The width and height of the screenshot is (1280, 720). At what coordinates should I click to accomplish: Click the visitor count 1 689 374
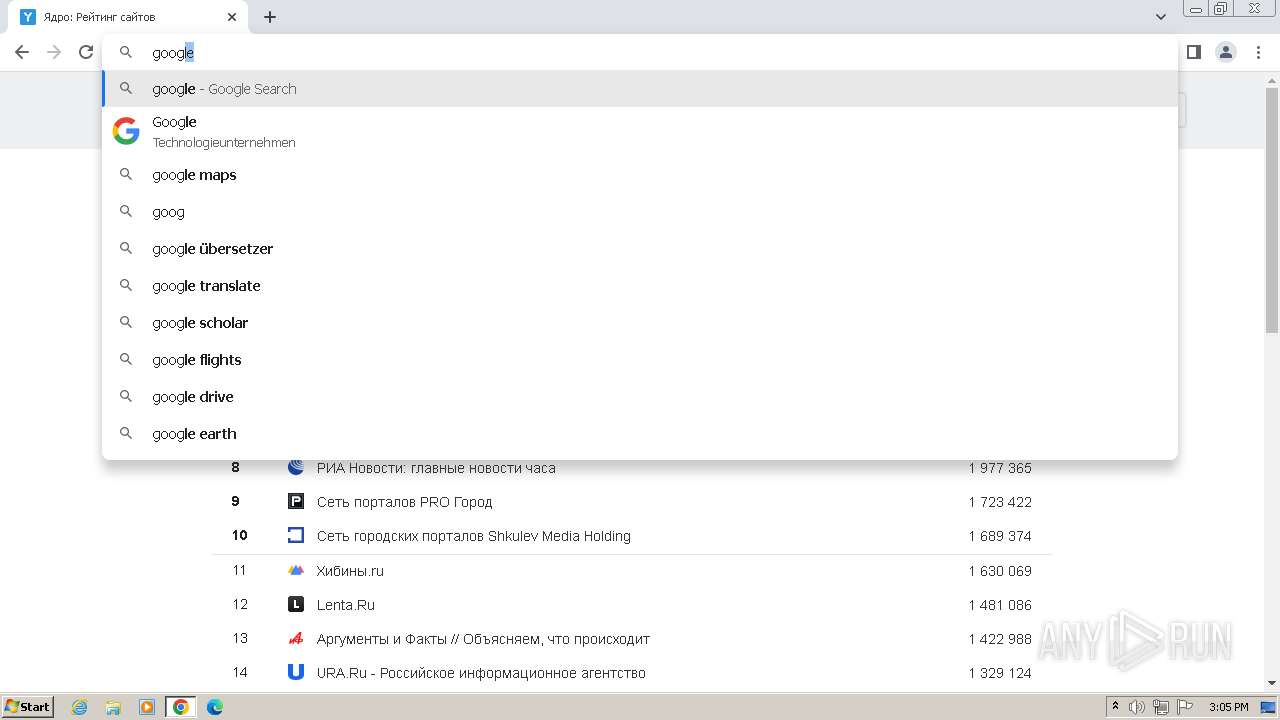click(x=1000, y=536)
